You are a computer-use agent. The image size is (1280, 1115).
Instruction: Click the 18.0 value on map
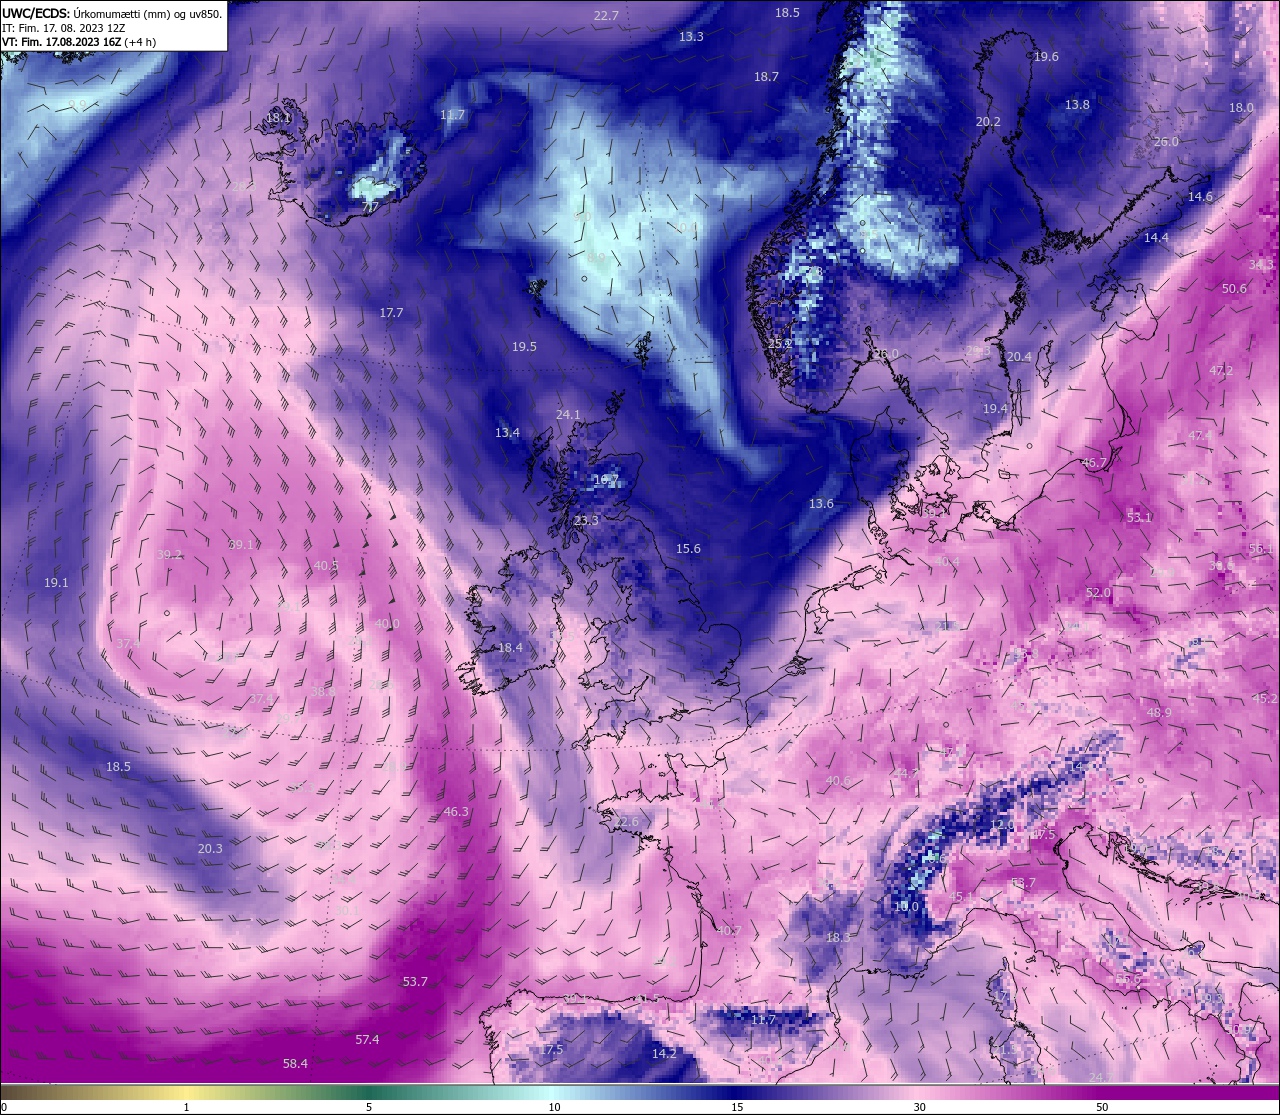pyautogui.click(x=1241, y=108)
